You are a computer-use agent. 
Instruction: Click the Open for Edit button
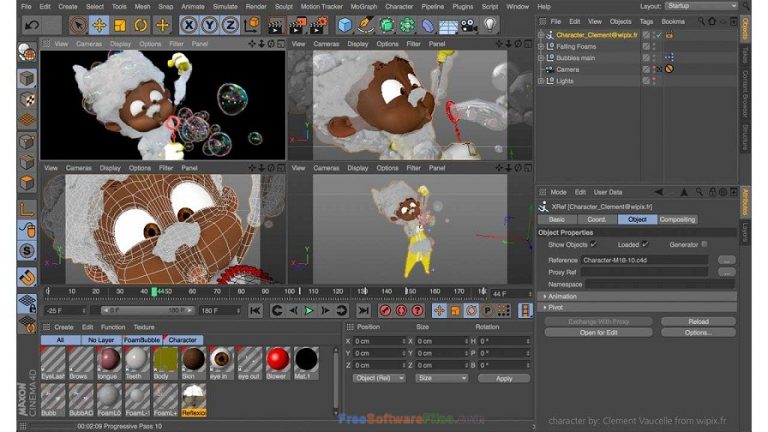point(598,333)
